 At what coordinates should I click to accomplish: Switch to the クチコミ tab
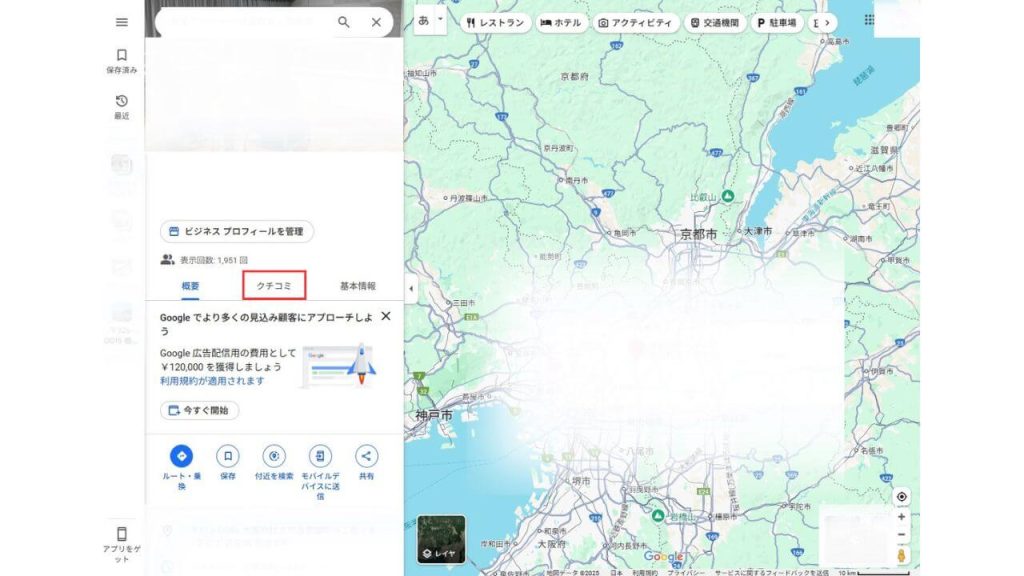coord(274,286)
